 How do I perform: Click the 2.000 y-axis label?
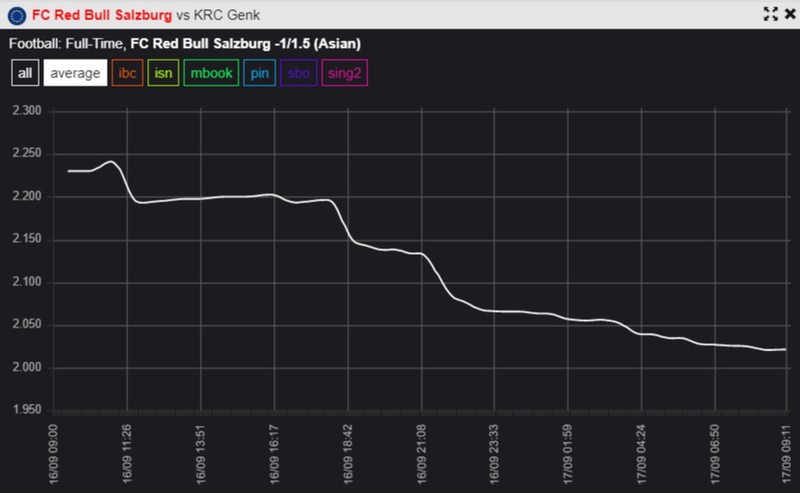point(27,367)
